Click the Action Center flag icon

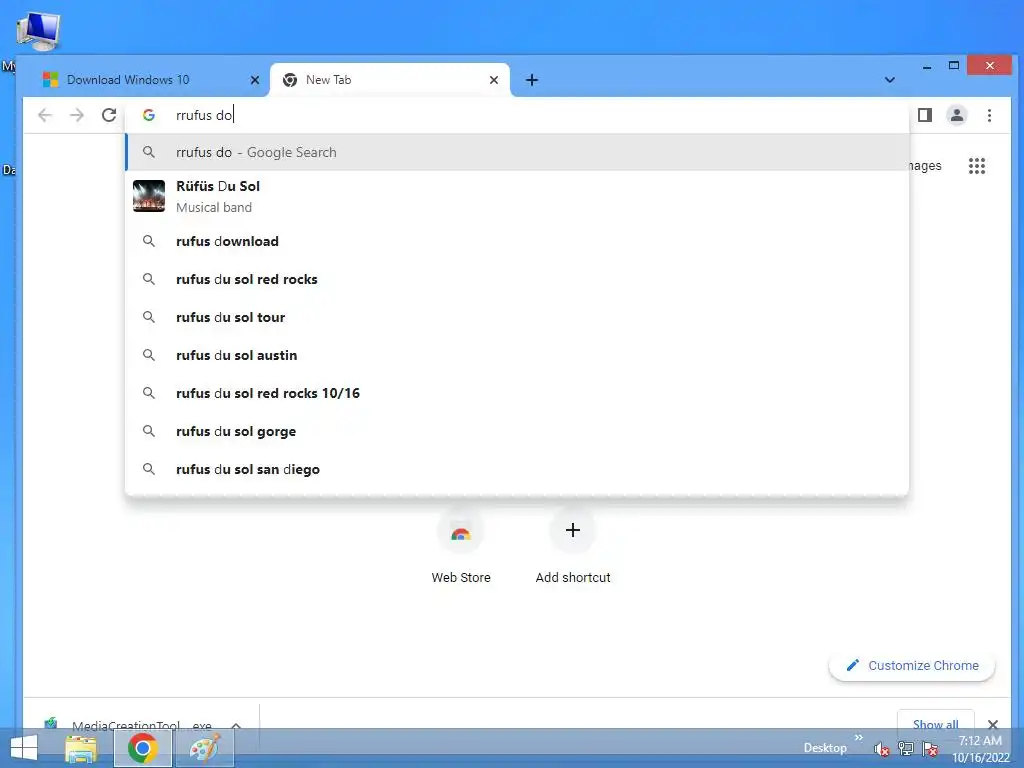[x=930, y=748]
